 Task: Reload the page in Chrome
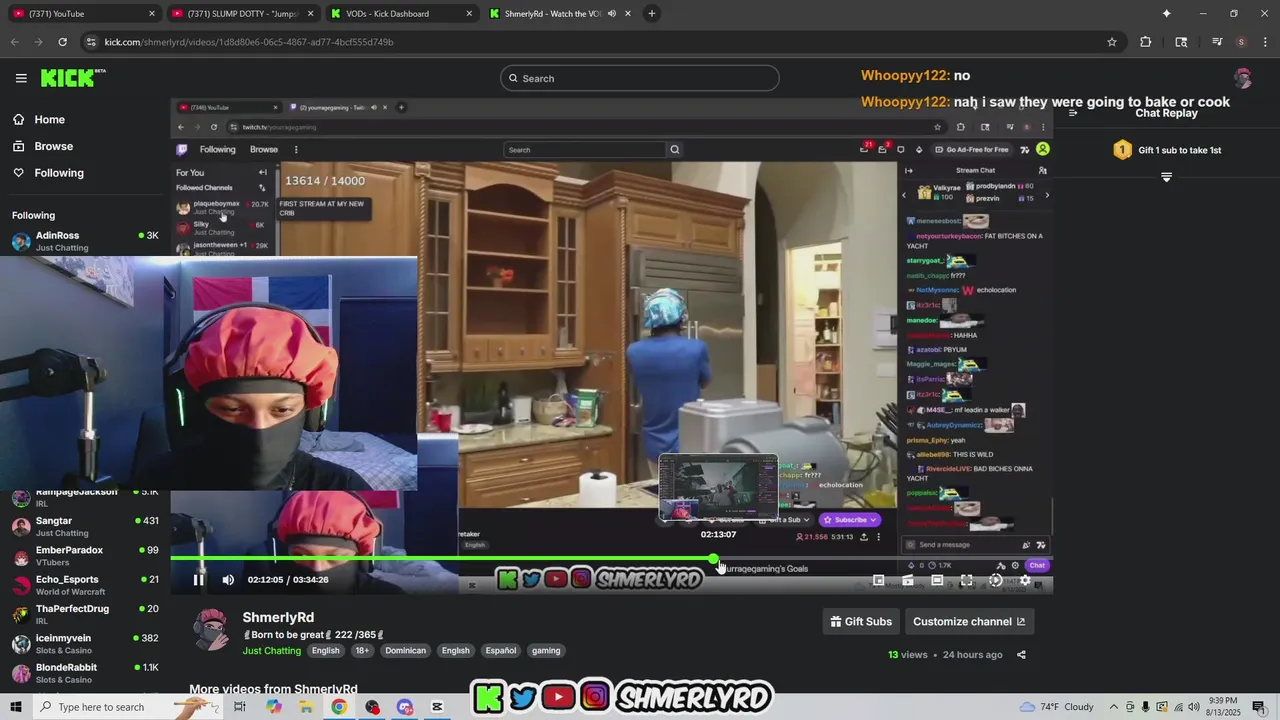coord(62,42)
